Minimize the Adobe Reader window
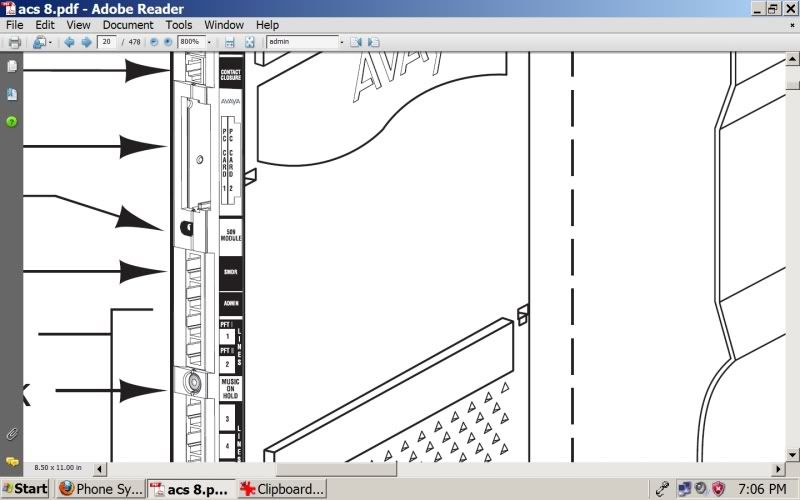 pos(758,9)
